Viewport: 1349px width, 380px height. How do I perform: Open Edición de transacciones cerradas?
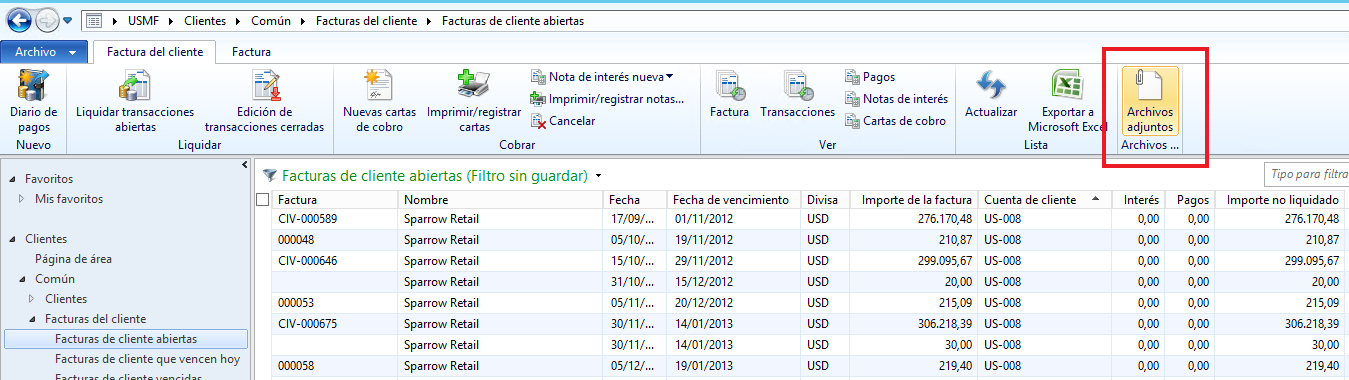point(264,101)
